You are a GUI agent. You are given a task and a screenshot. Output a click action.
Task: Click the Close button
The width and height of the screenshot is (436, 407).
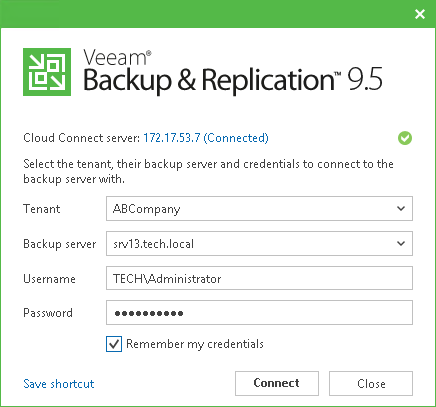(x=371, y=383)
